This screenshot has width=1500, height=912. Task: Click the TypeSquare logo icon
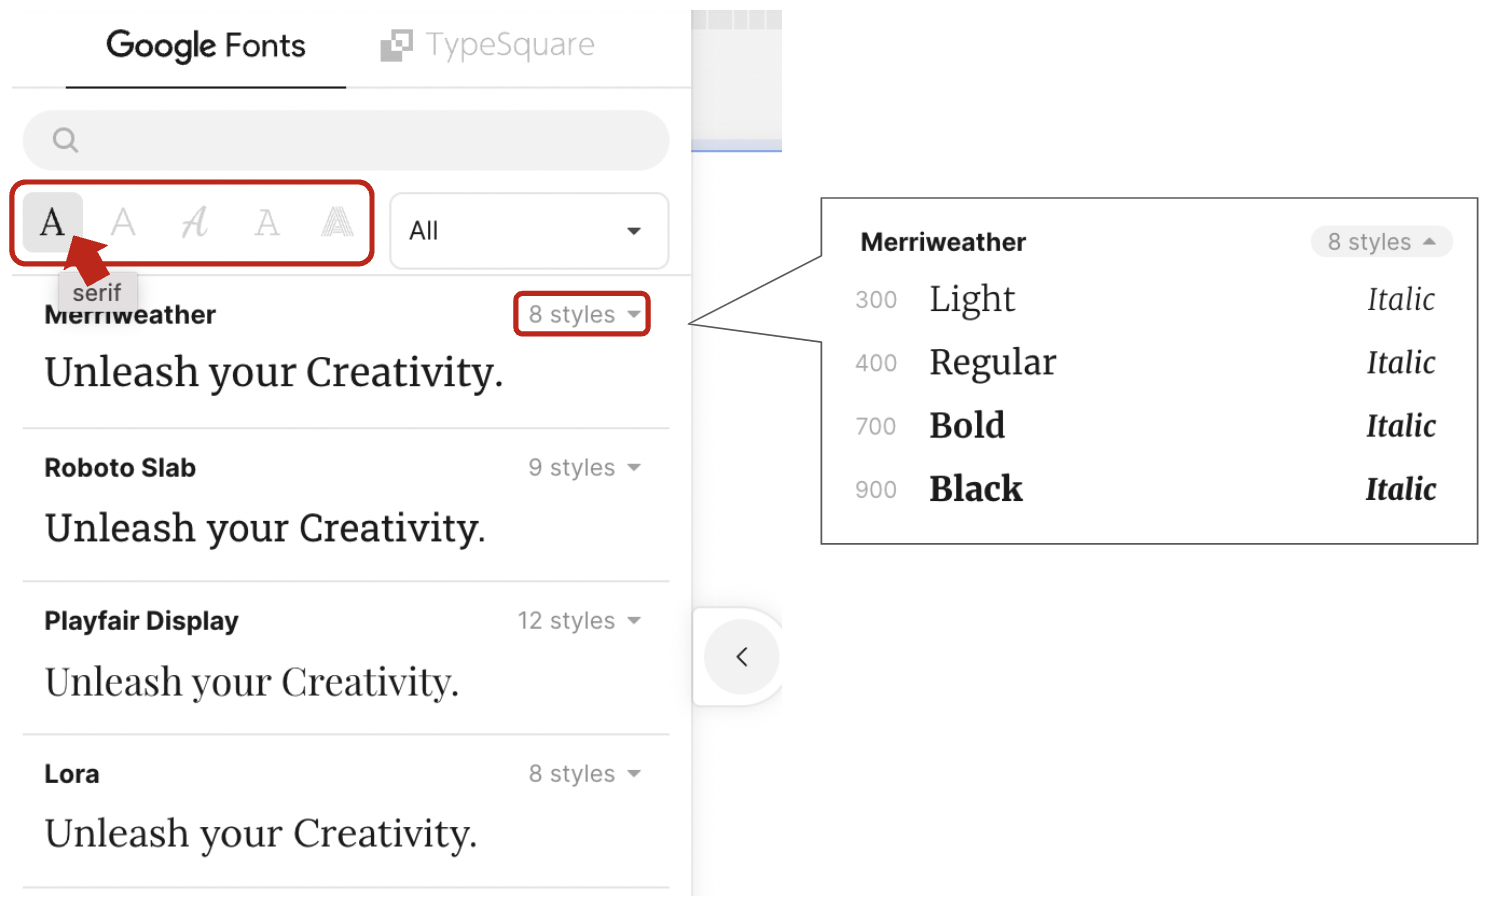[x=396, y=45]
